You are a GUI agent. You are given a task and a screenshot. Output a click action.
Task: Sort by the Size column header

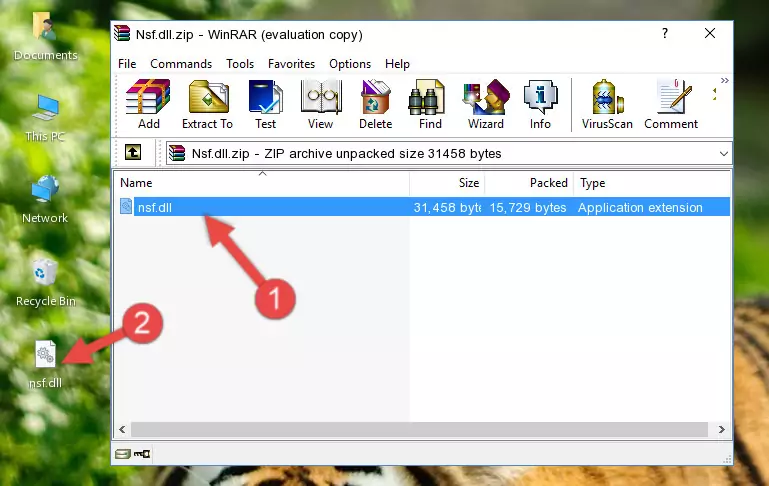coord(447,183)
